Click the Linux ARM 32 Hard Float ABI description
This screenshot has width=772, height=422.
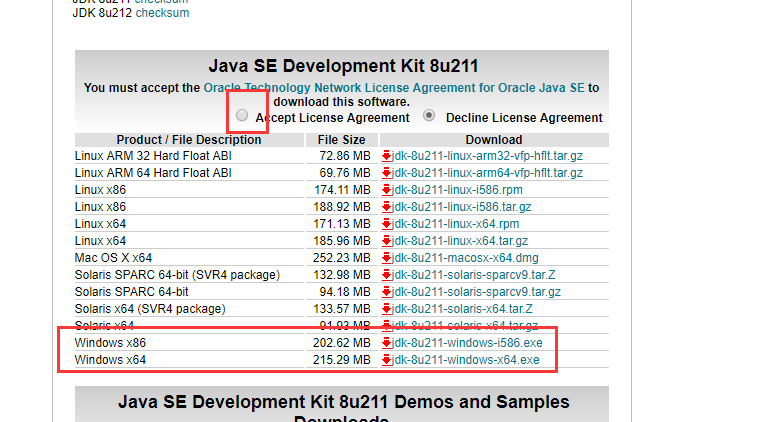pyautogui.click(x=153, y=156)
